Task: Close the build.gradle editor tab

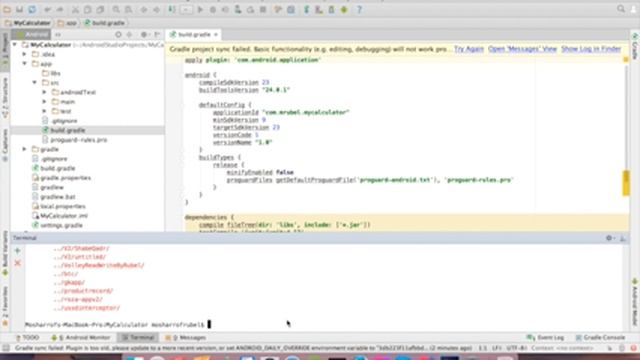Action: click(216, 35)
